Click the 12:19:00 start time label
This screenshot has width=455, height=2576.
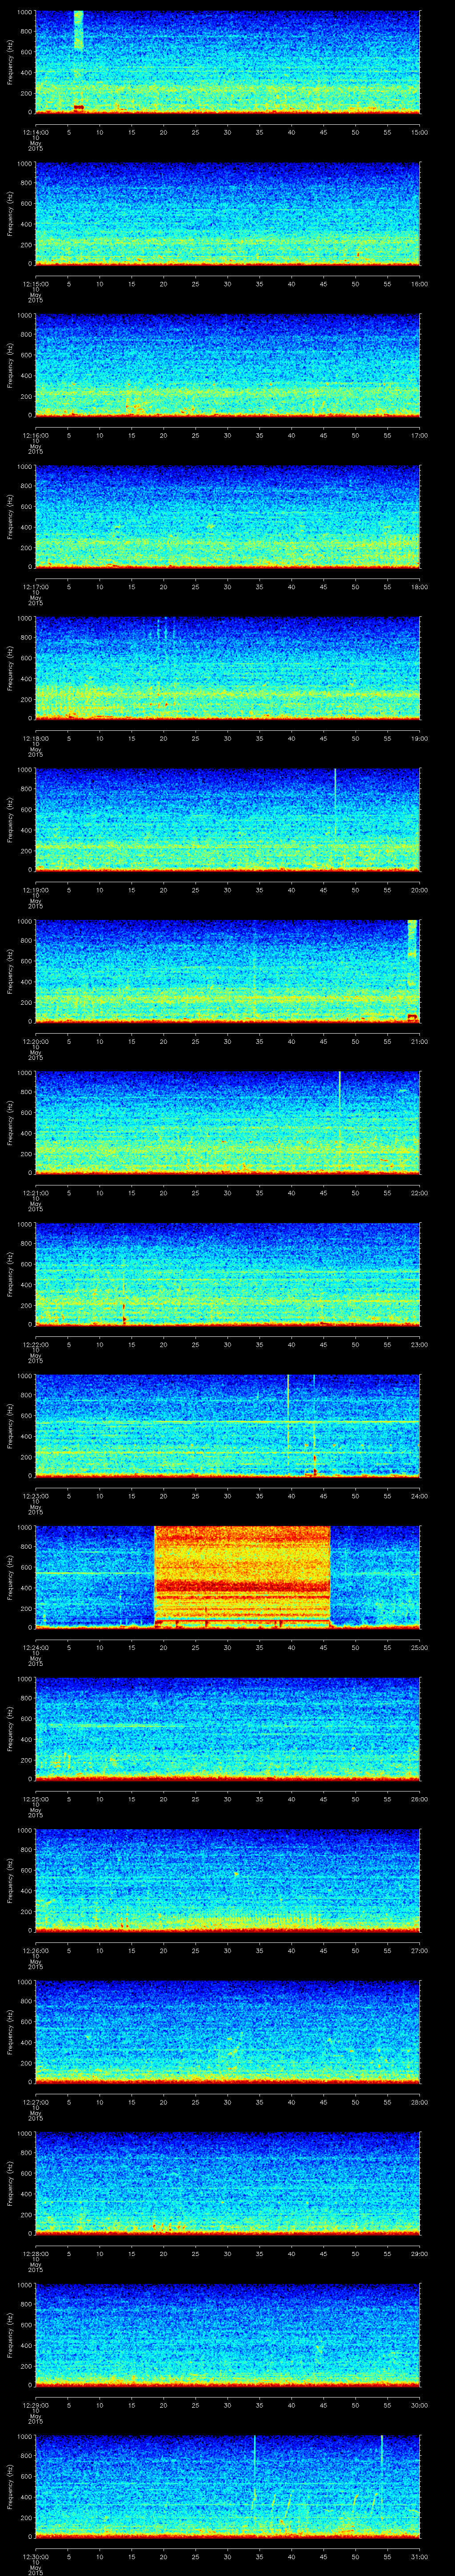[35, 890]
